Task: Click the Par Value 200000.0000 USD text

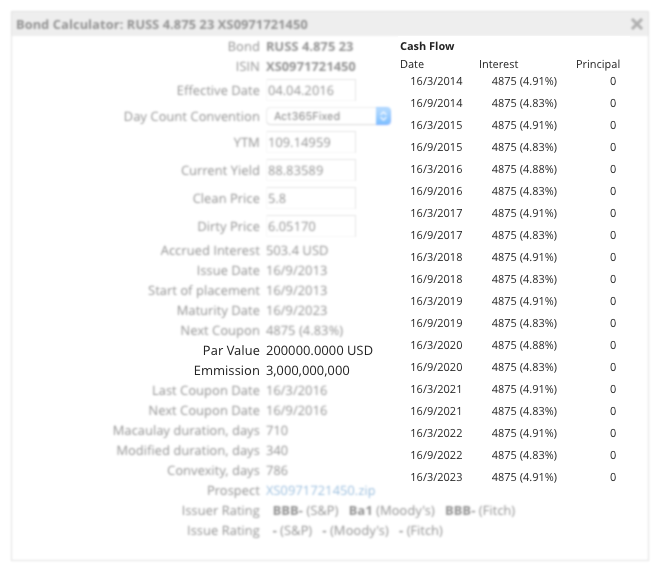Action: [x=319, y=350]
